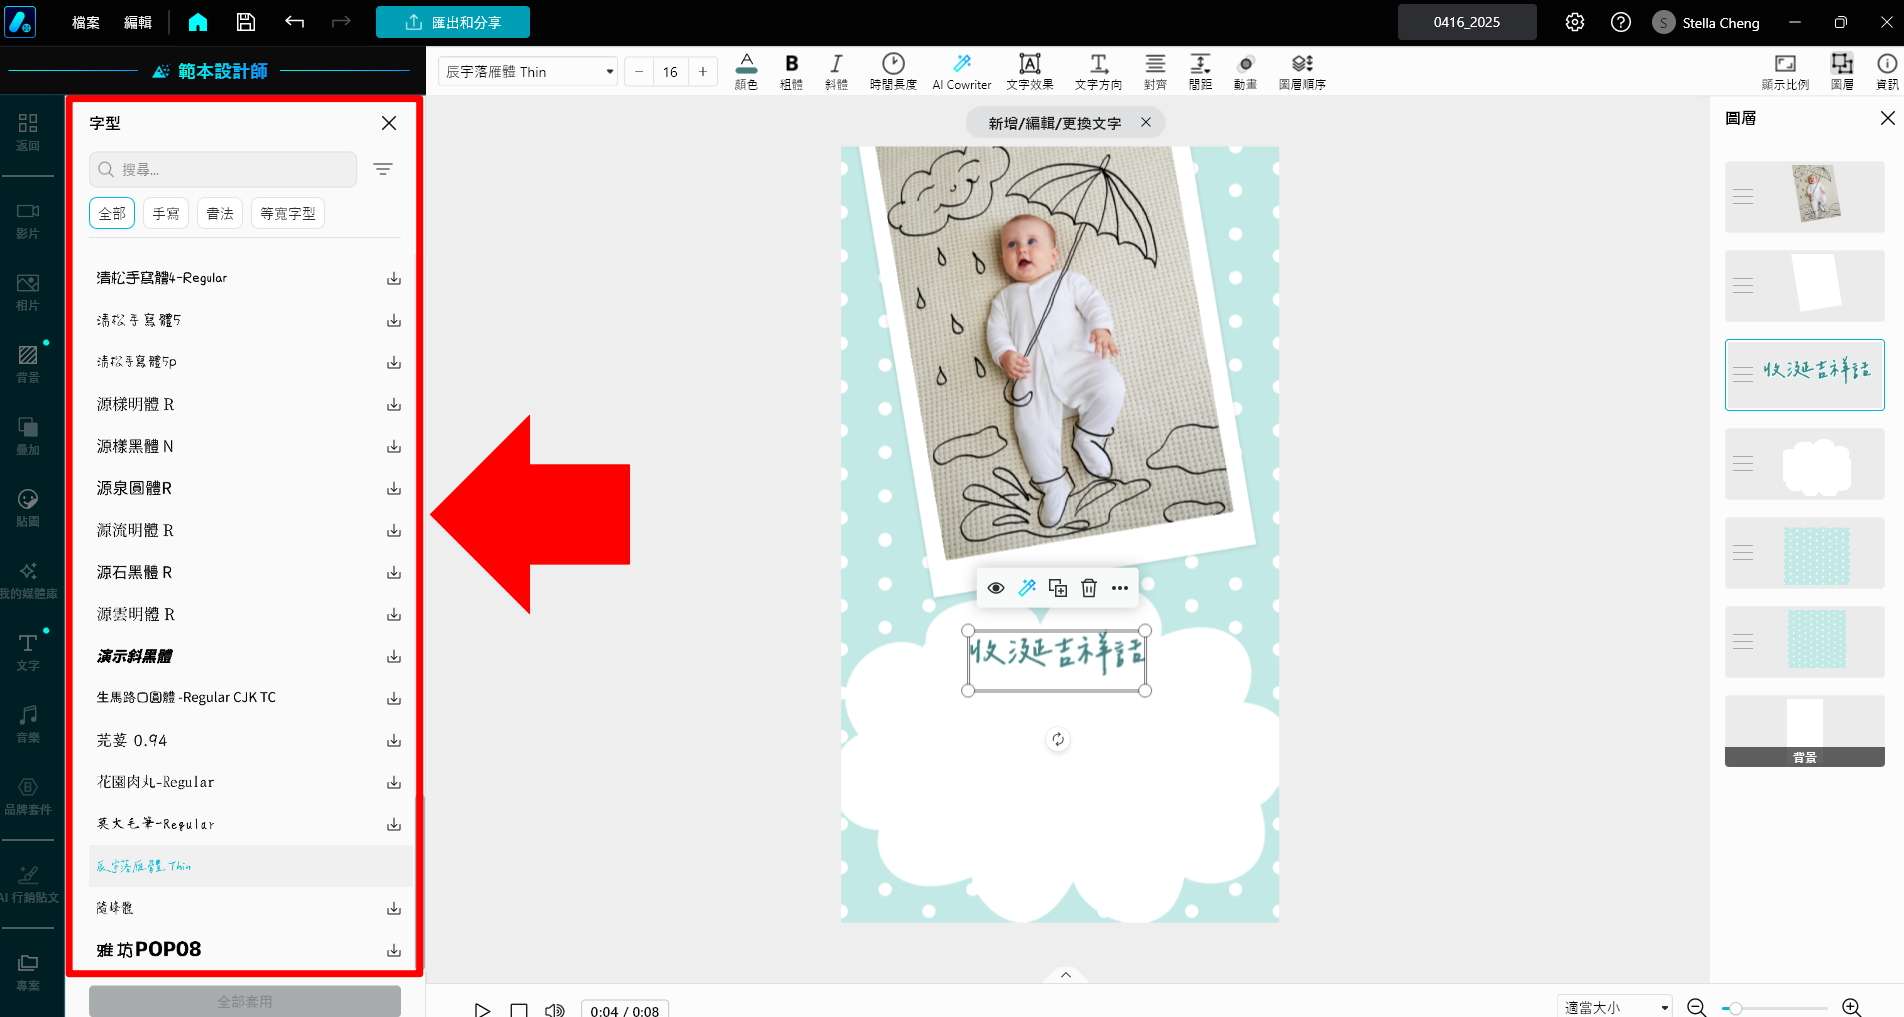Zoom in with magnifier plus icon
The height and width of the screenshot is (1017, 1904).
[x=1852, y=1008]
